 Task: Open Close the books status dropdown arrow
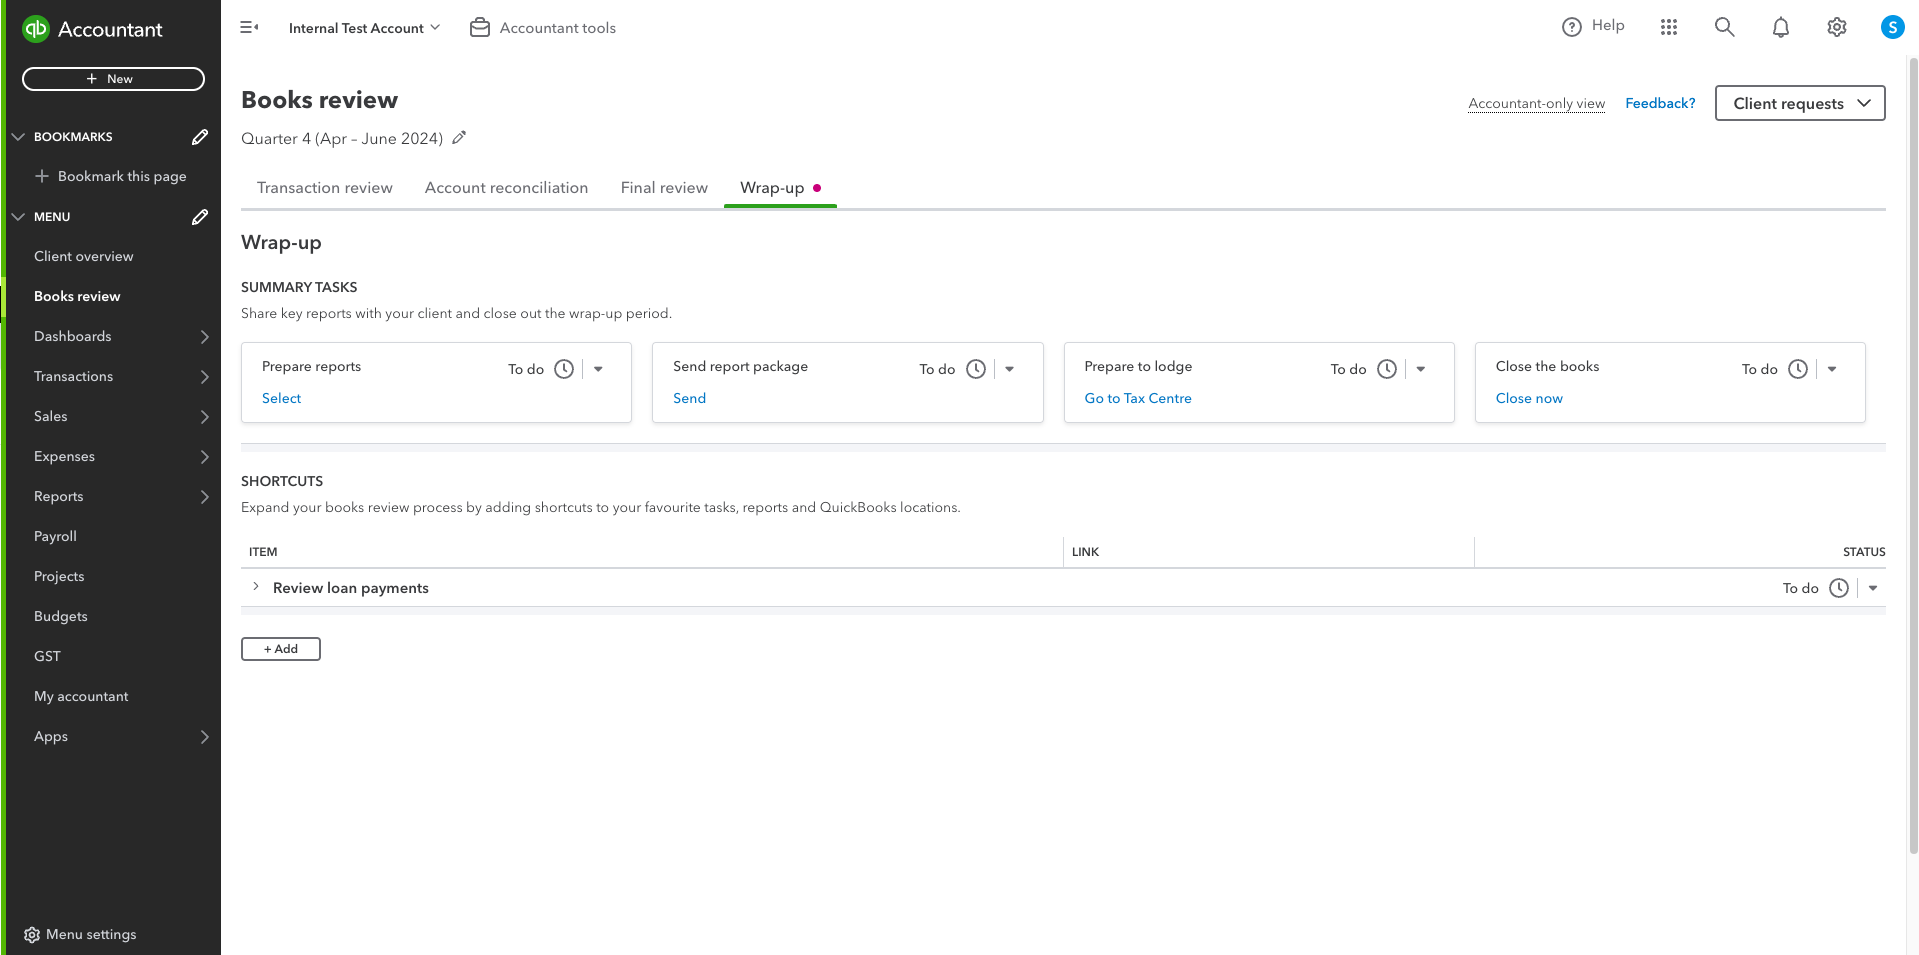(x=1832, y=369)
